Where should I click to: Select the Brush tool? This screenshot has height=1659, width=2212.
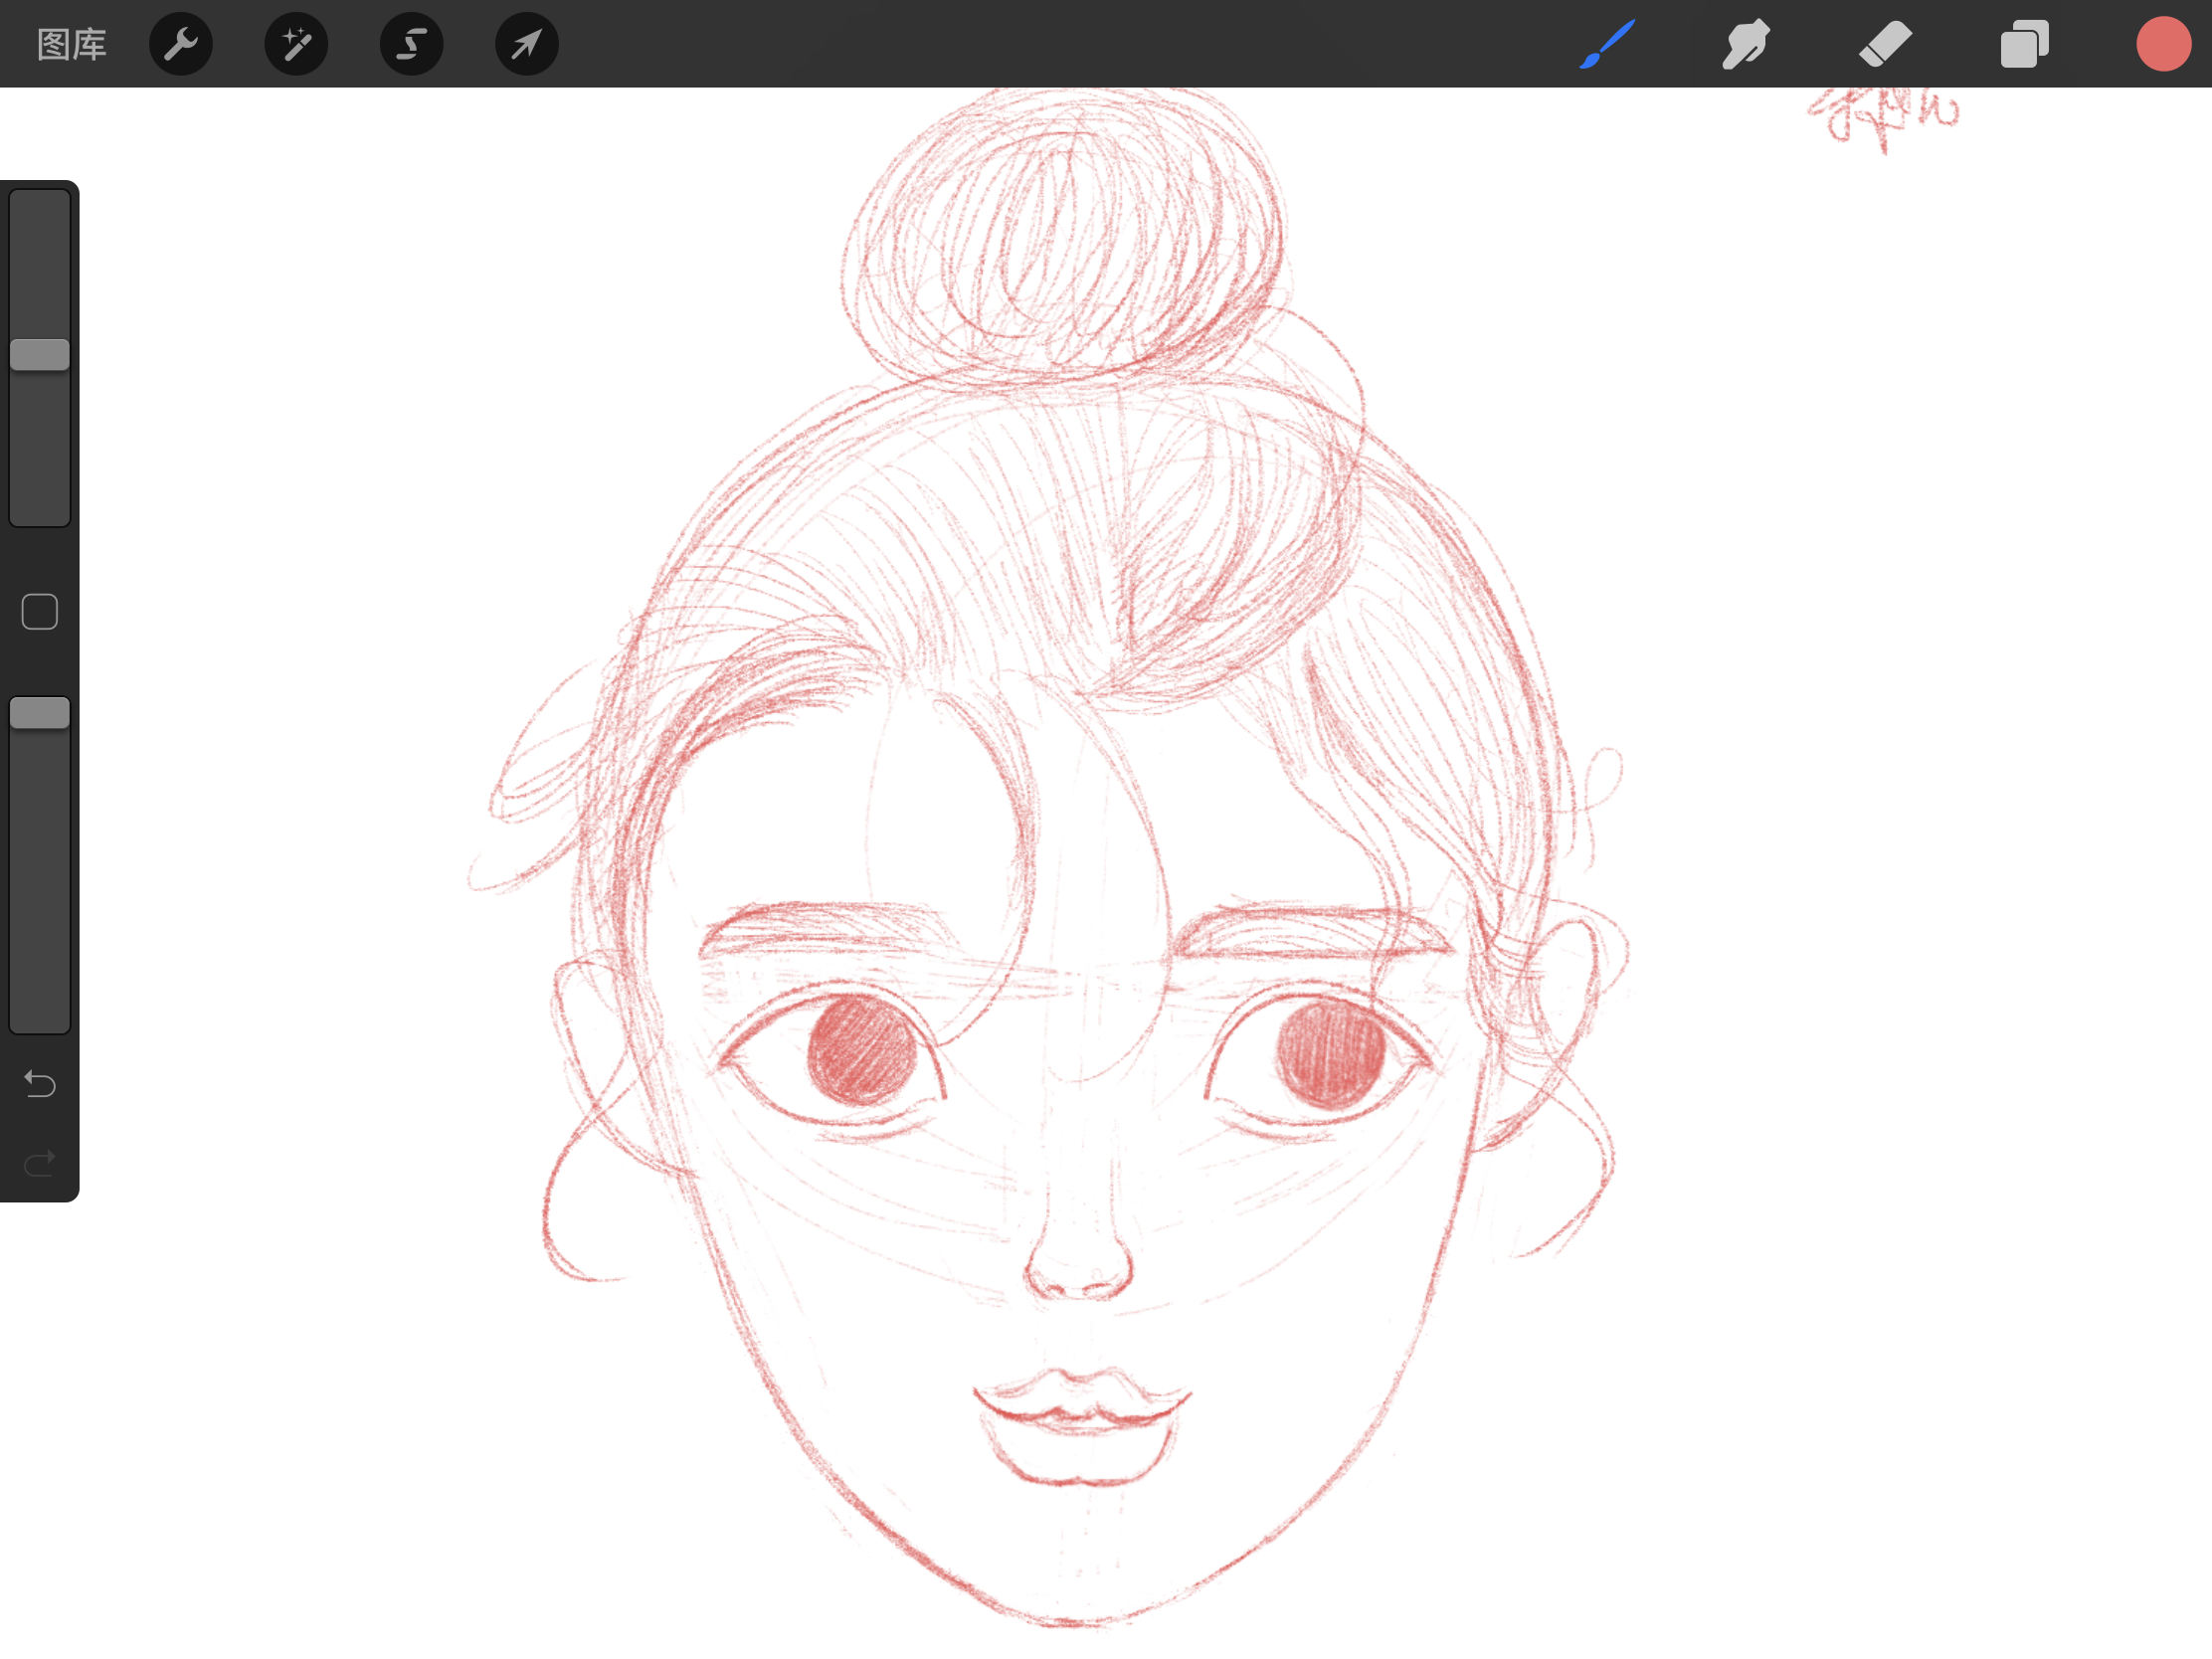point(1607,44)
